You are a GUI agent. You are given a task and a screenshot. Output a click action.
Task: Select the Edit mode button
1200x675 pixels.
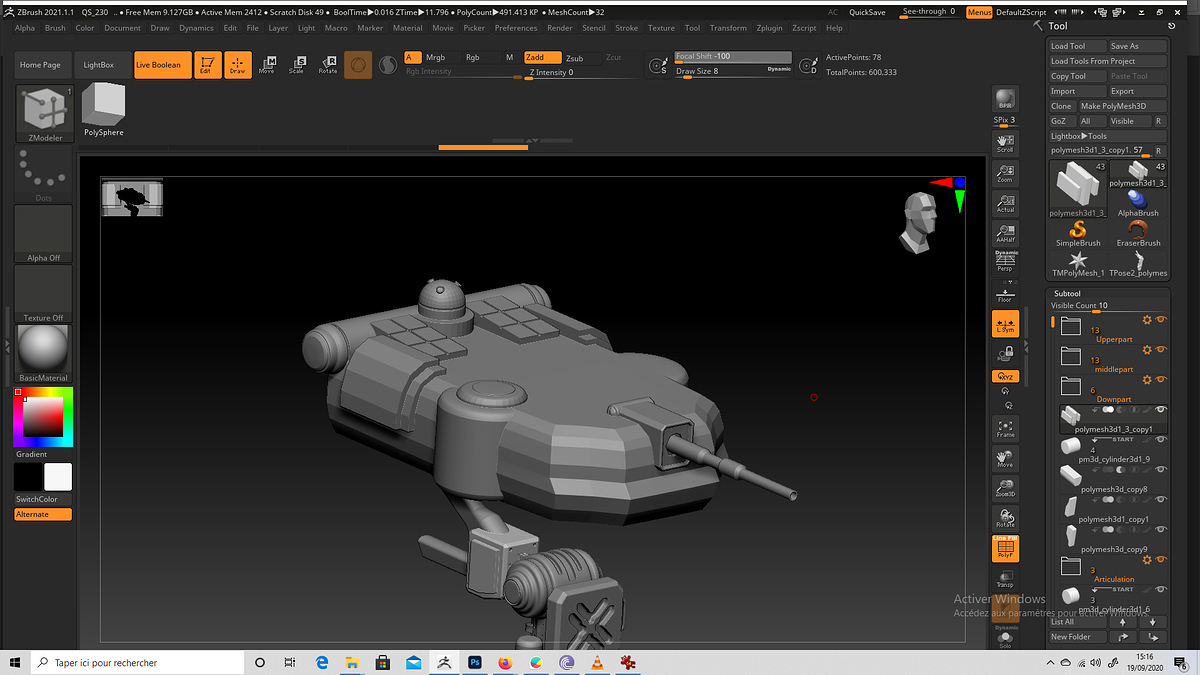tap(208, 65)
